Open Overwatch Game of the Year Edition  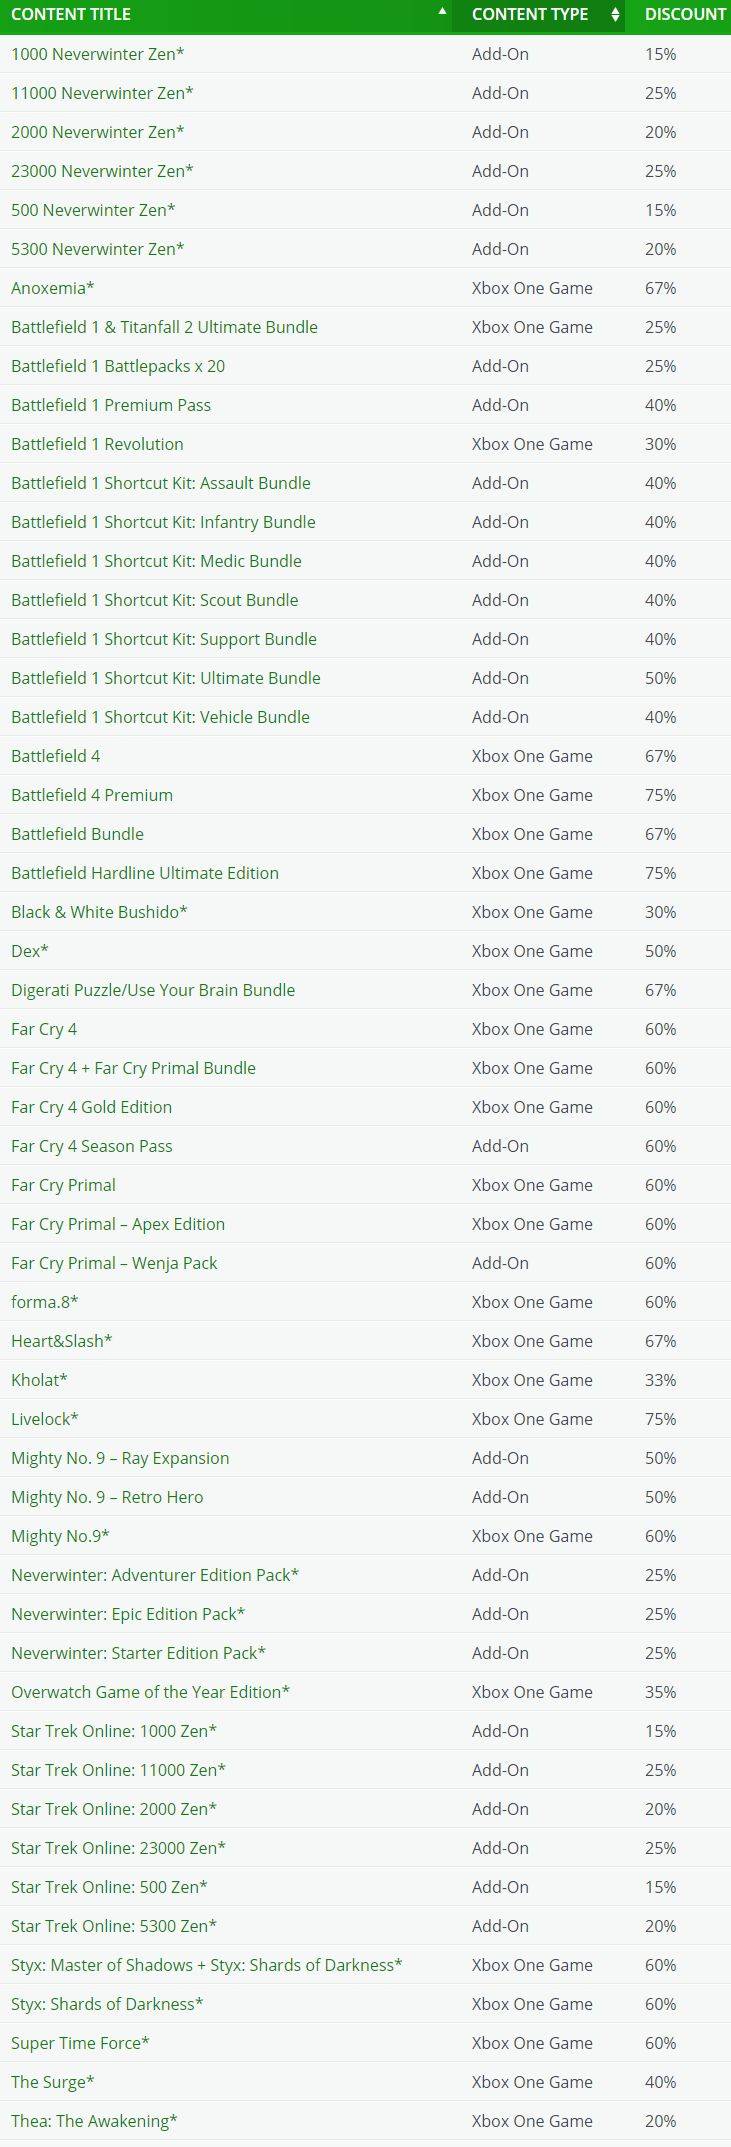[x=151, y=1692]
